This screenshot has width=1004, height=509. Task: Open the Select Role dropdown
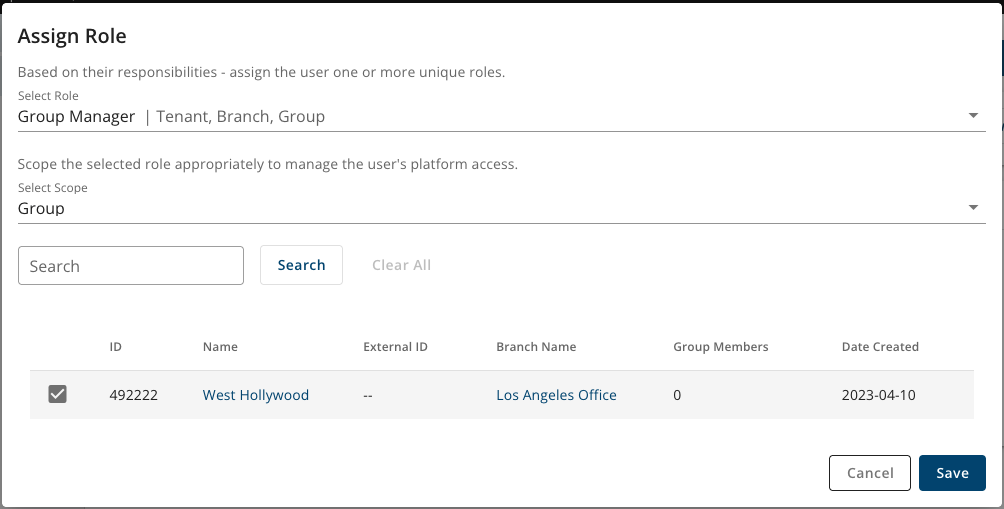pos(501,117)
